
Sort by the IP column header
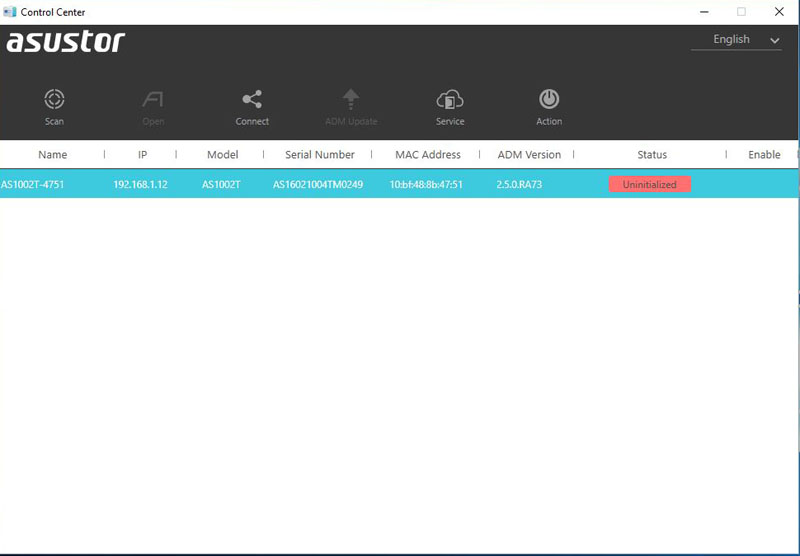click(142, 155)
